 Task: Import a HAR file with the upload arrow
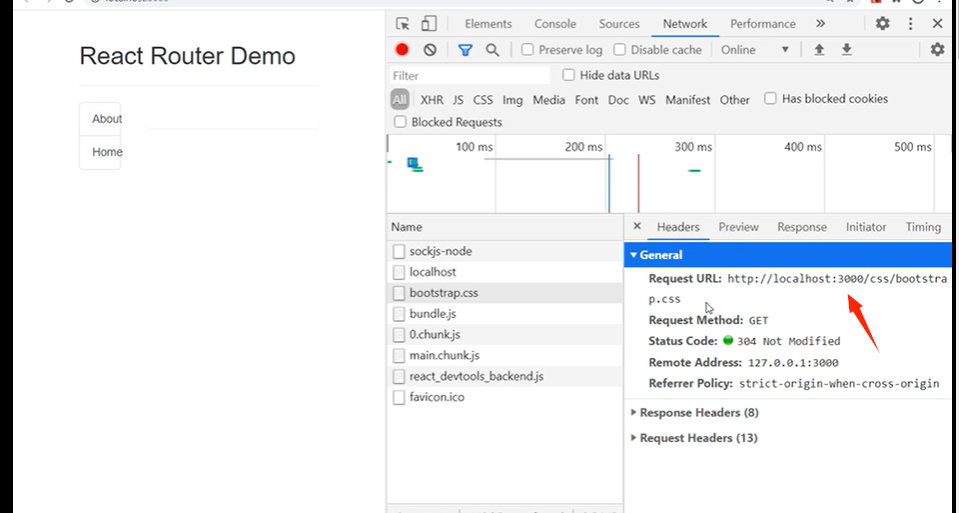pos(819,50)
